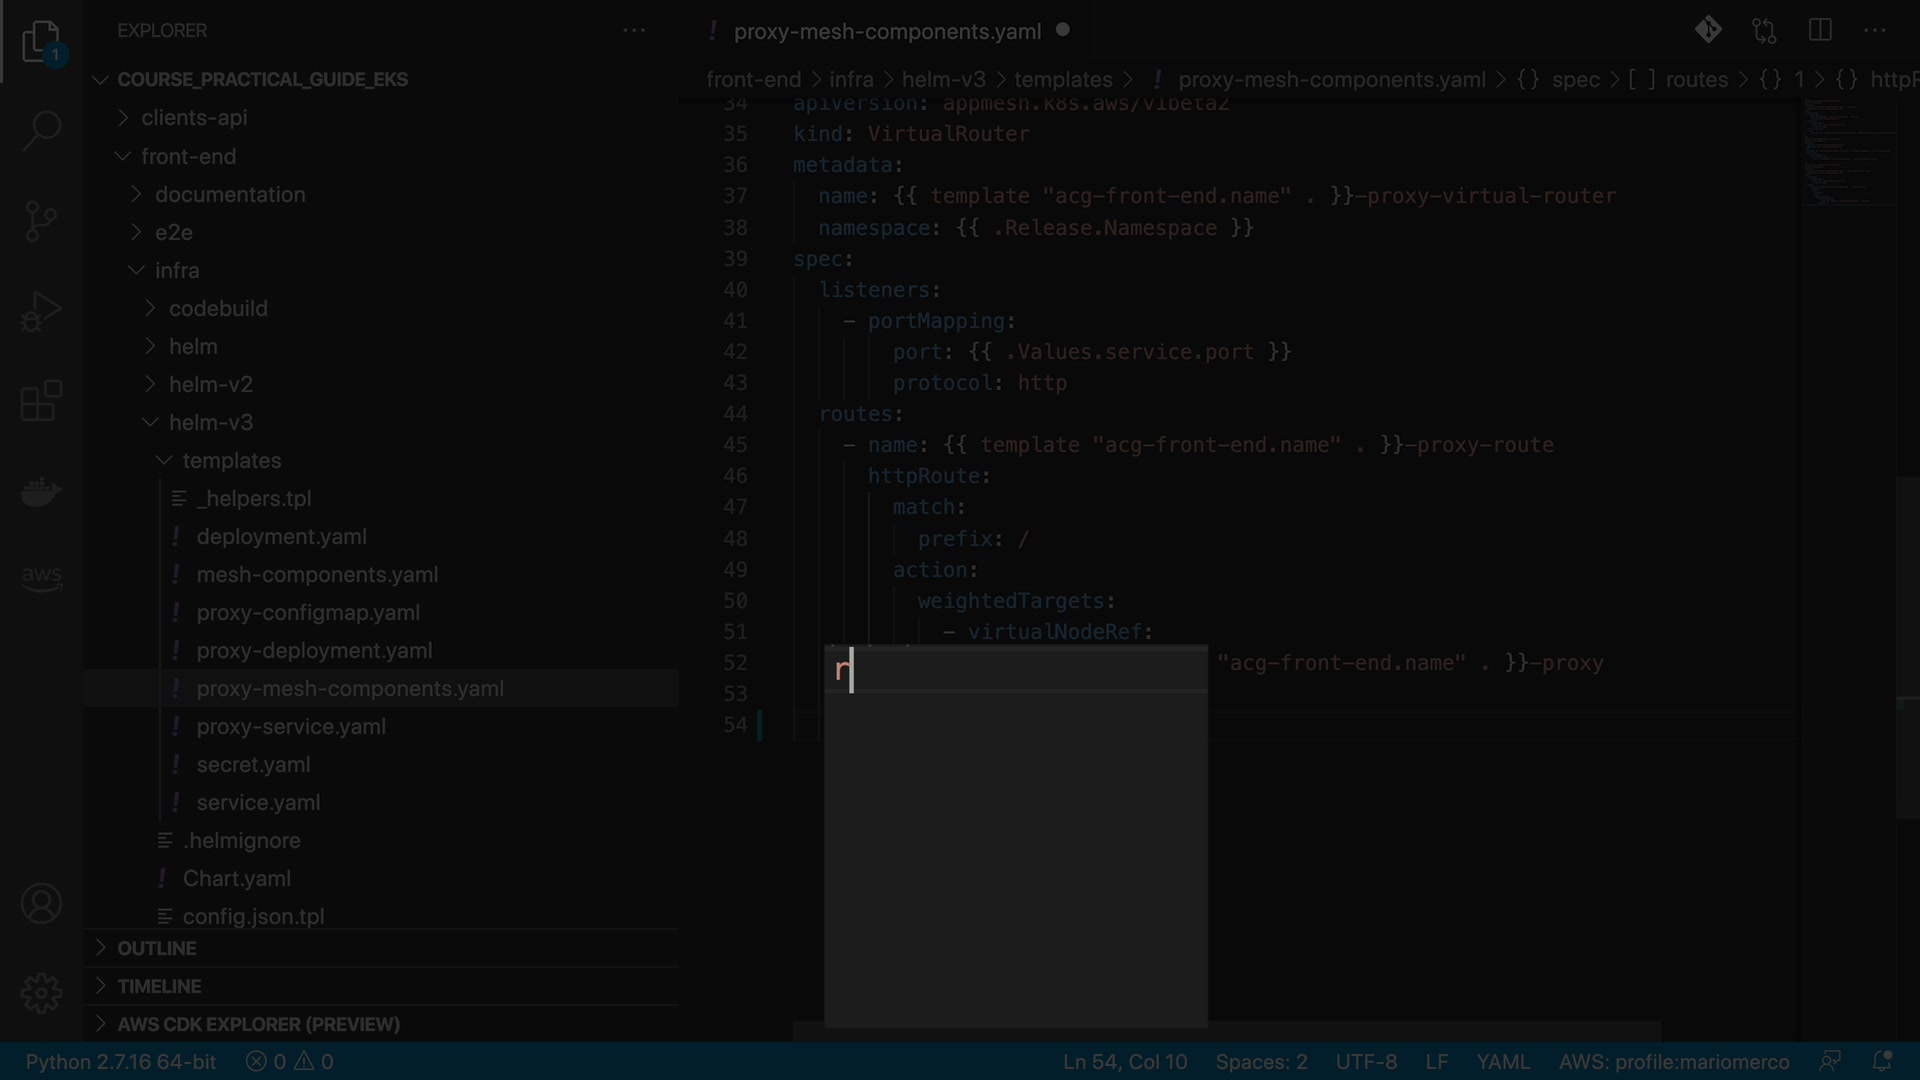Collapse the helm-v3 folder
This screenshot has width=1920, height=1080.
coord(210,422)
